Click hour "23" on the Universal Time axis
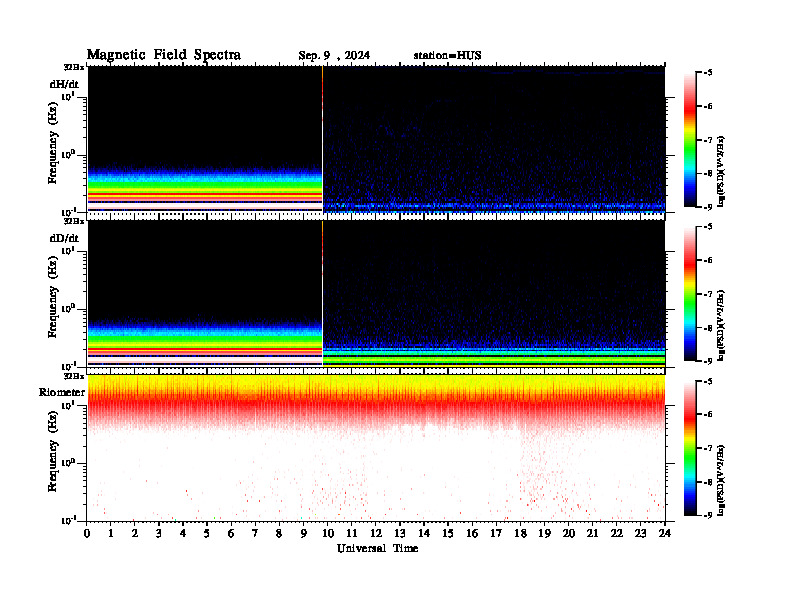 tap(640, 533)
